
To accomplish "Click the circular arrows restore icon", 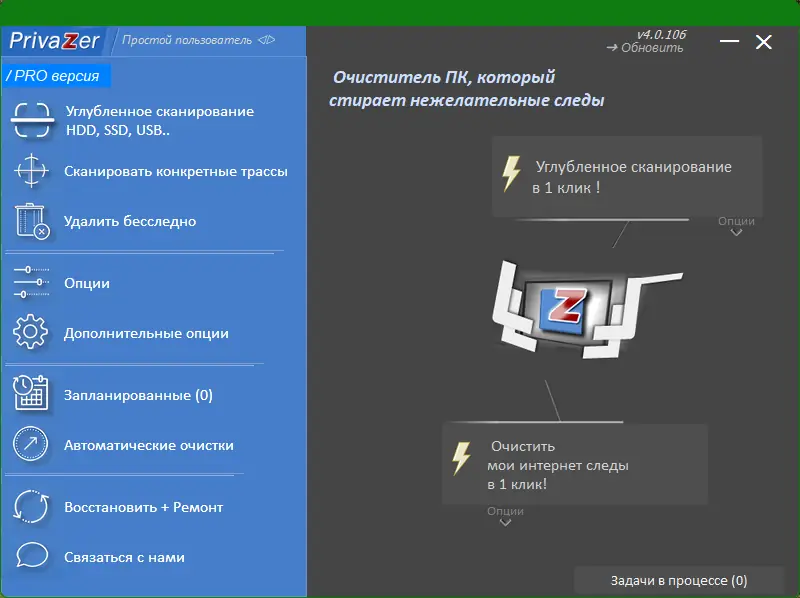I will pos(31,507).
